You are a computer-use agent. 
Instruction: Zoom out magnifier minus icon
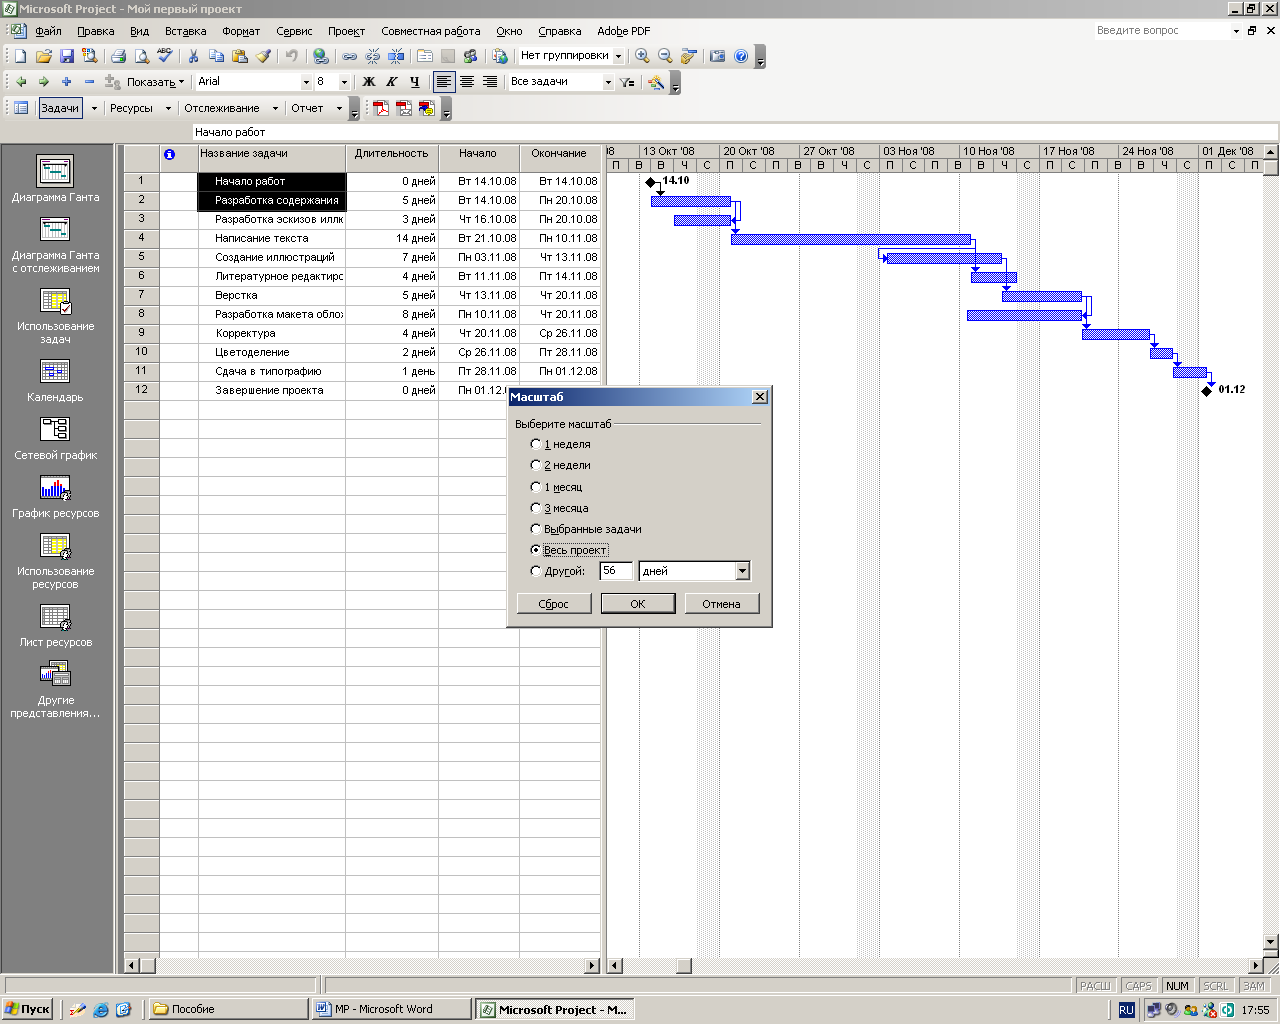[x=665, y=56]
